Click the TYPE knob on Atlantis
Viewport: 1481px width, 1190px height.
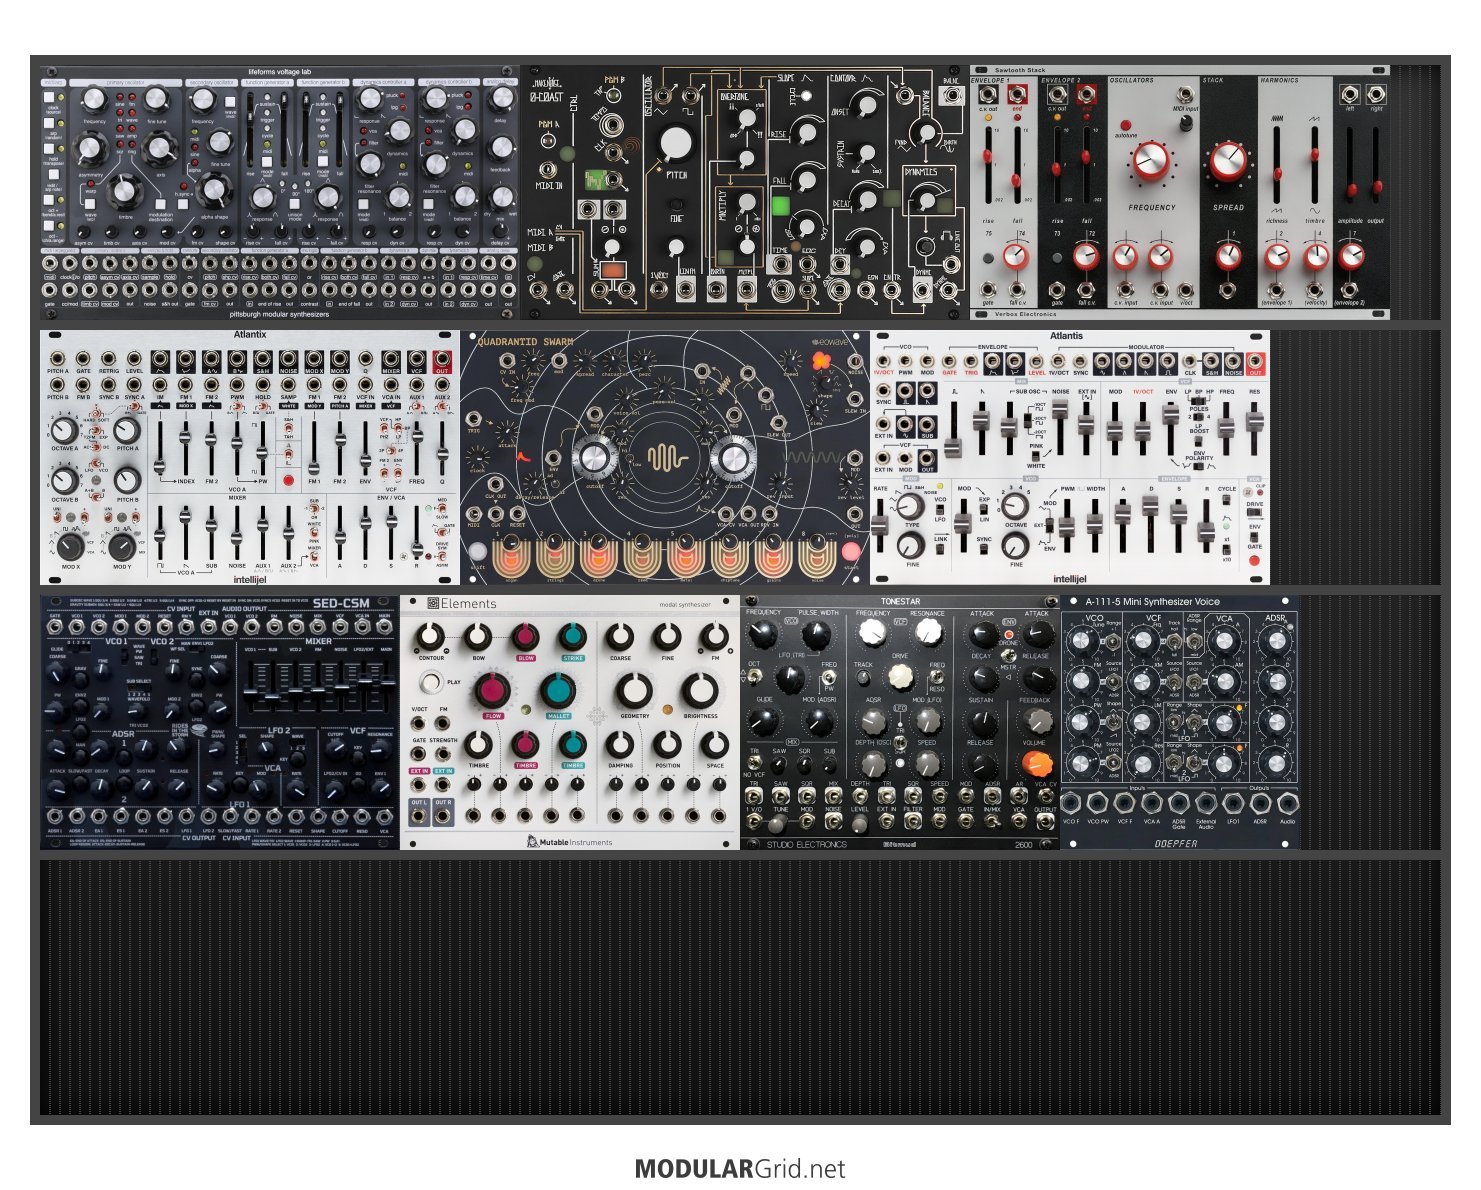[x=910, y=506]
